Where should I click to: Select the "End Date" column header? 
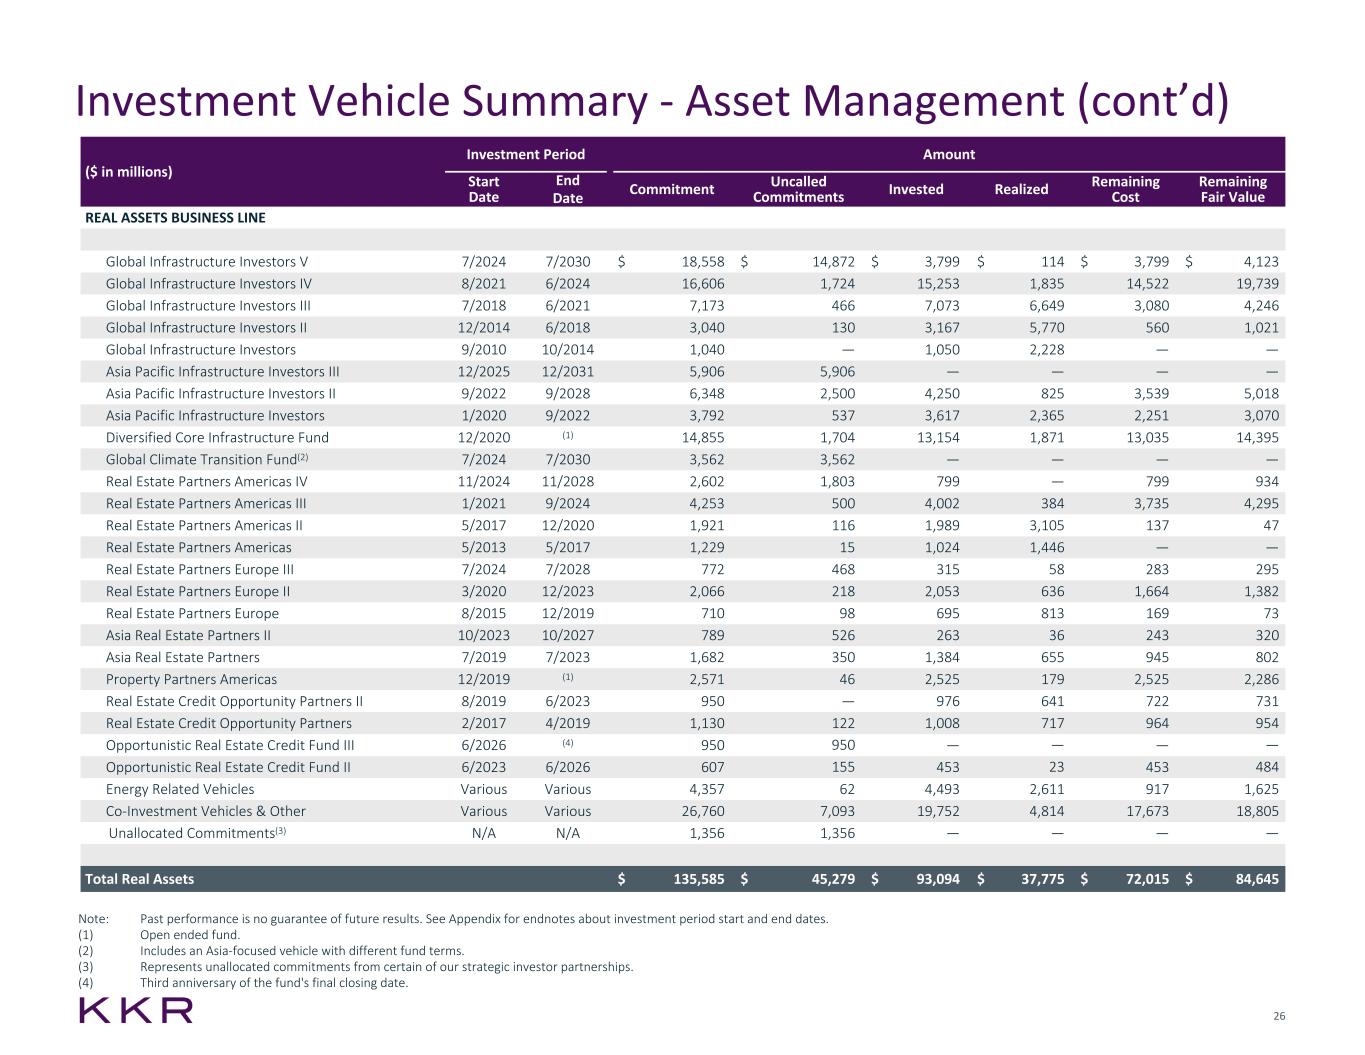click(x=568, y=189)
